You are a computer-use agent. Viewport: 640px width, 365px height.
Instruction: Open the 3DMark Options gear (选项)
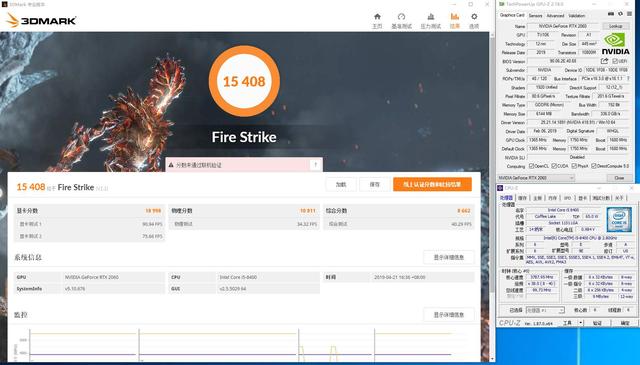pos(474,20)
